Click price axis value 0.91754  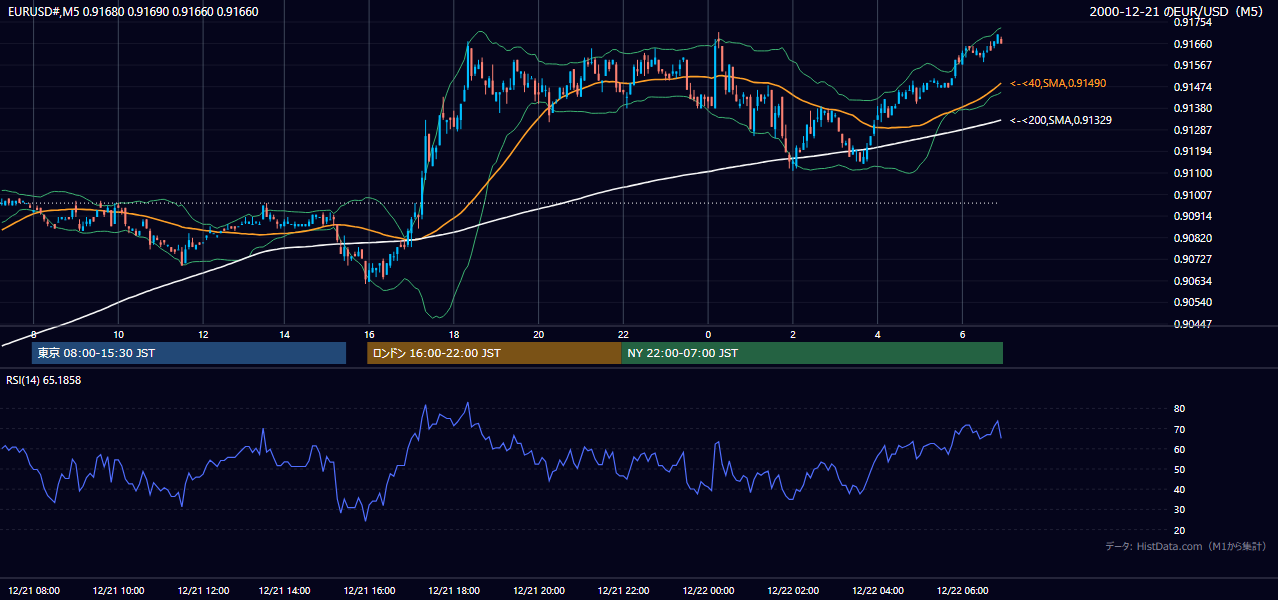[x=1193, y=22]
